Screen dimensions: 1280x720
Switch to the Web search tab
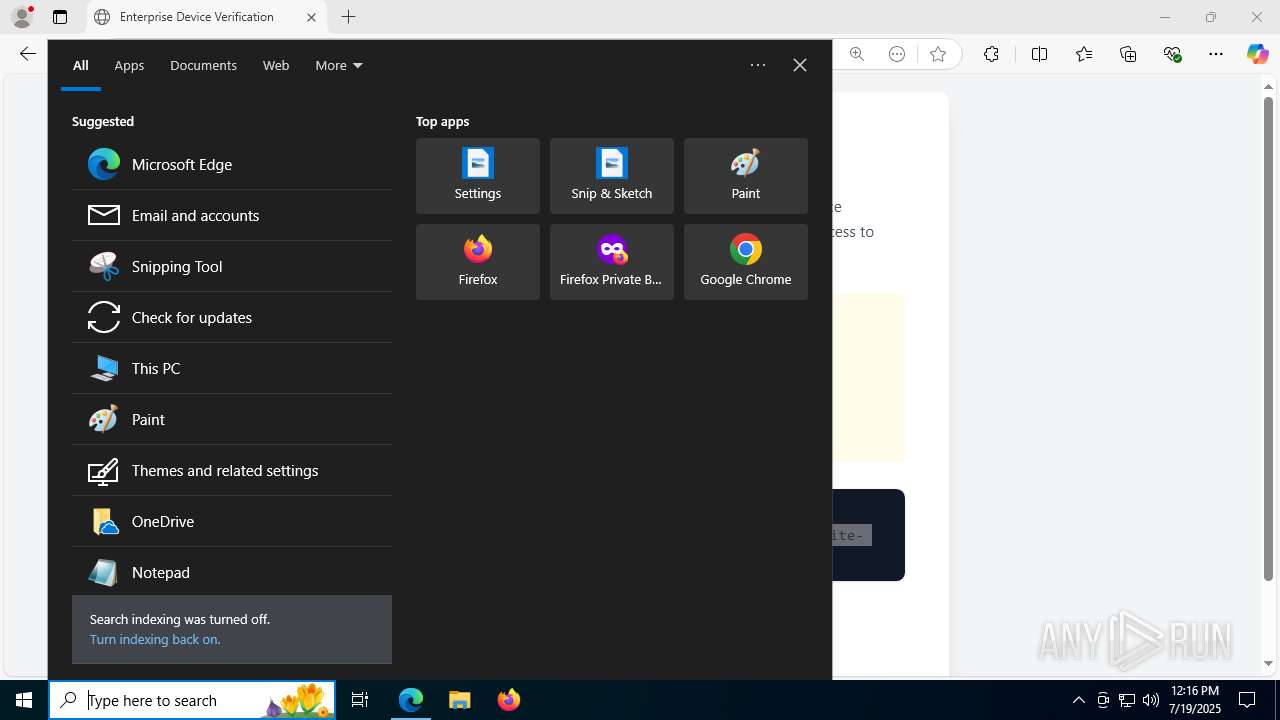click(276, 65)
